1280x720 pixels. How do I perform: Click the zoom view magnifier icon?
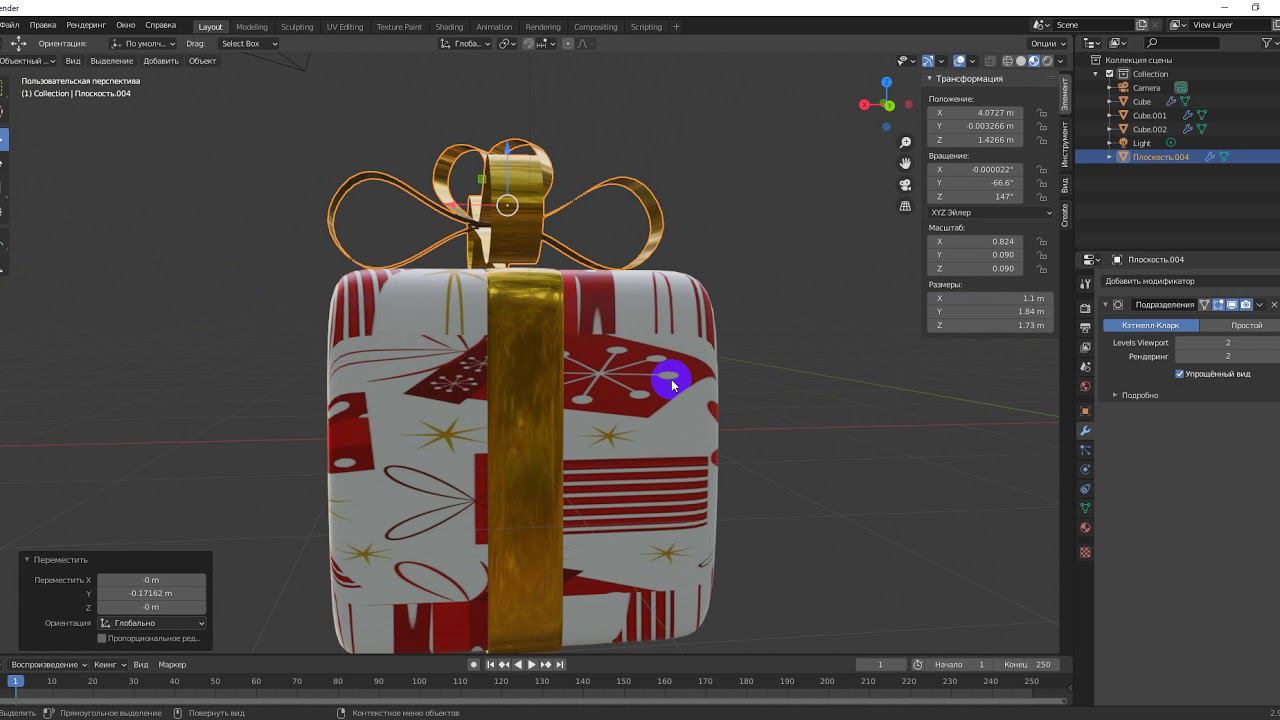(x=905, y=143)
